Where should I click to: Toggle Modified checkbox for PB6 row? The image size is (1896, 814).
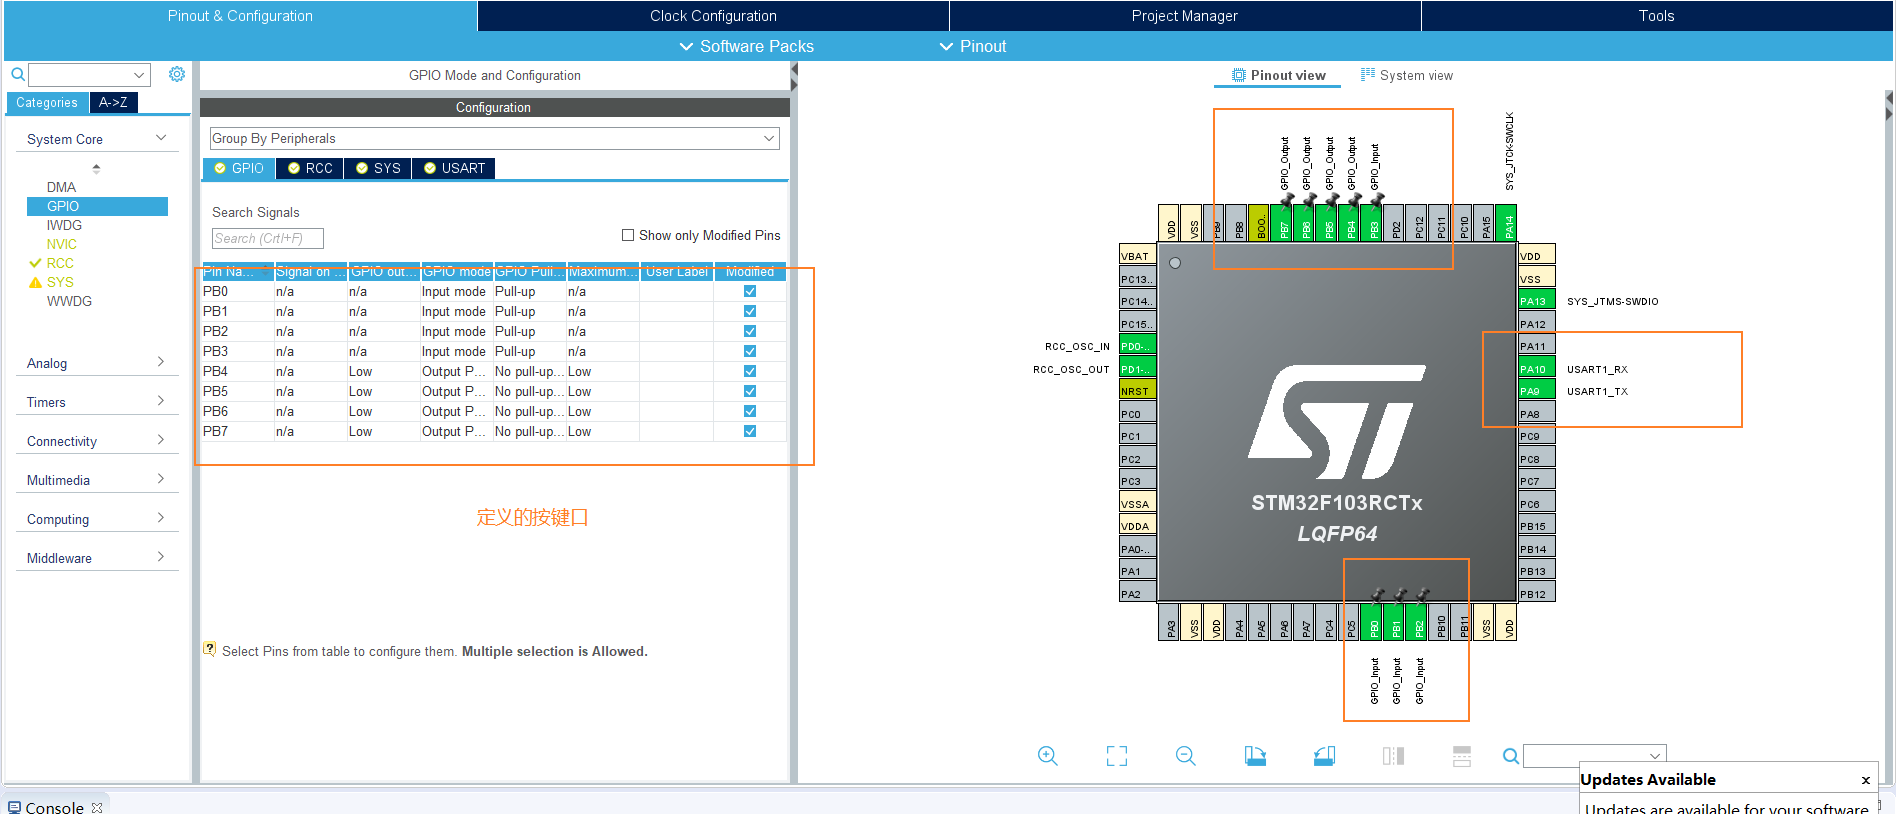pos(750,411)
